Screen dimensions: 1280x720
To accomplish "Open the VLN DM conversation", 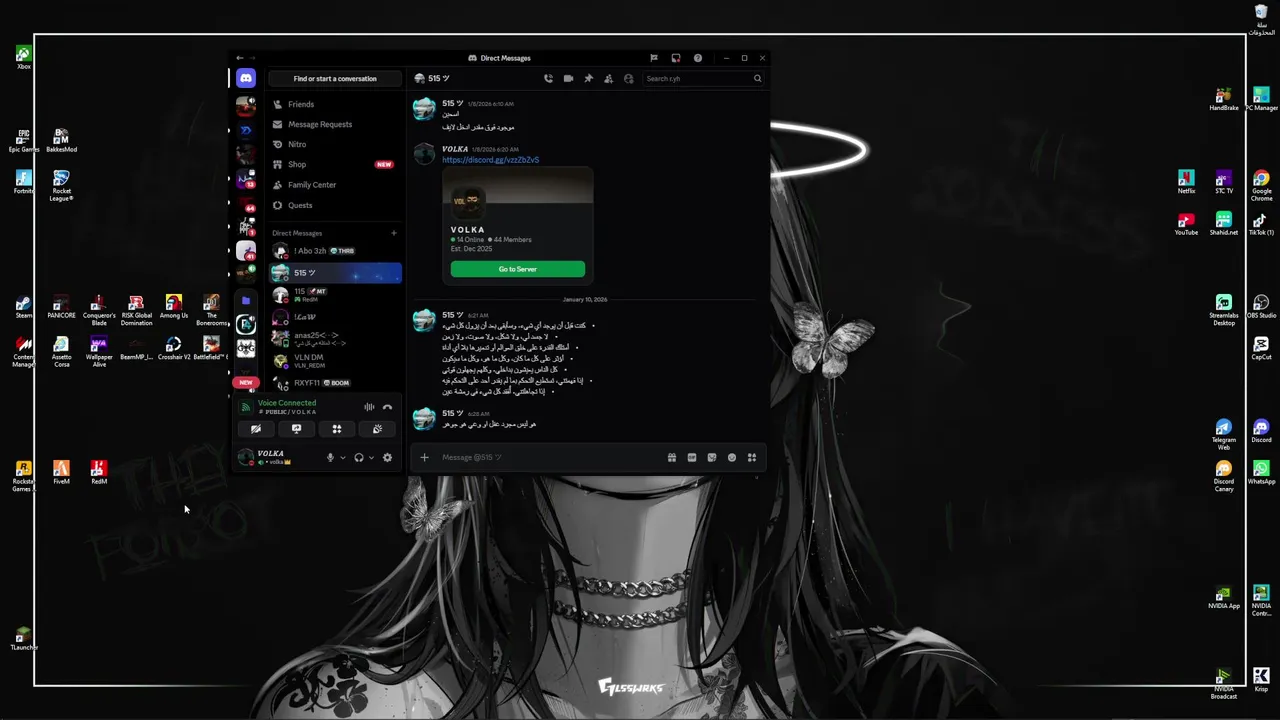I will pyautogui.click(x=335, y=360).
